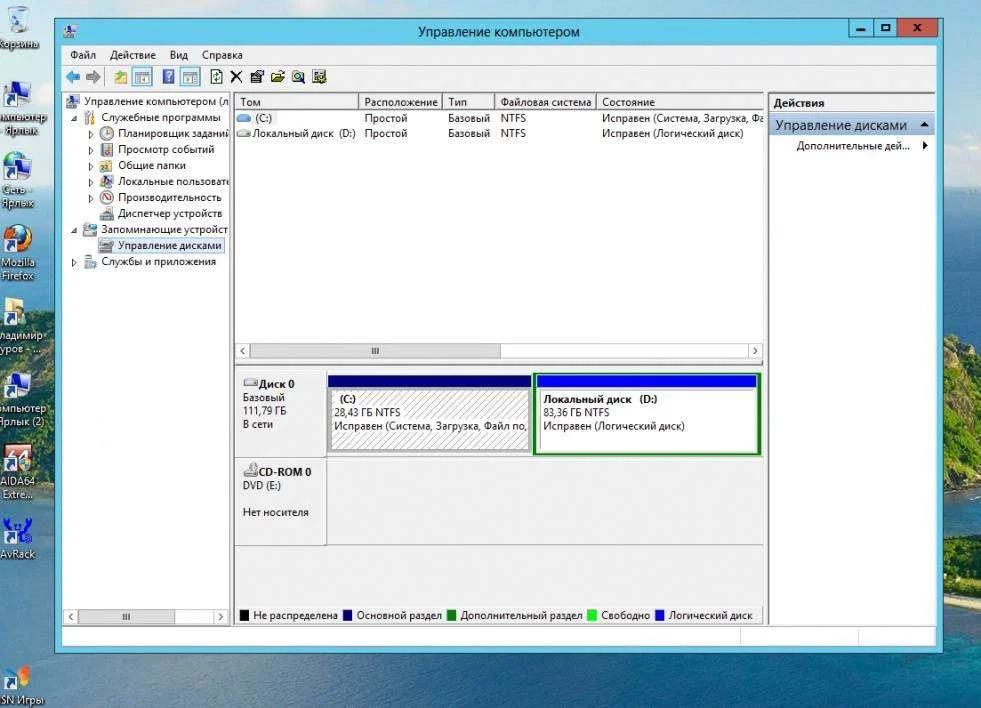Collapse the Запоминающие устройства node

click(74, 230)
